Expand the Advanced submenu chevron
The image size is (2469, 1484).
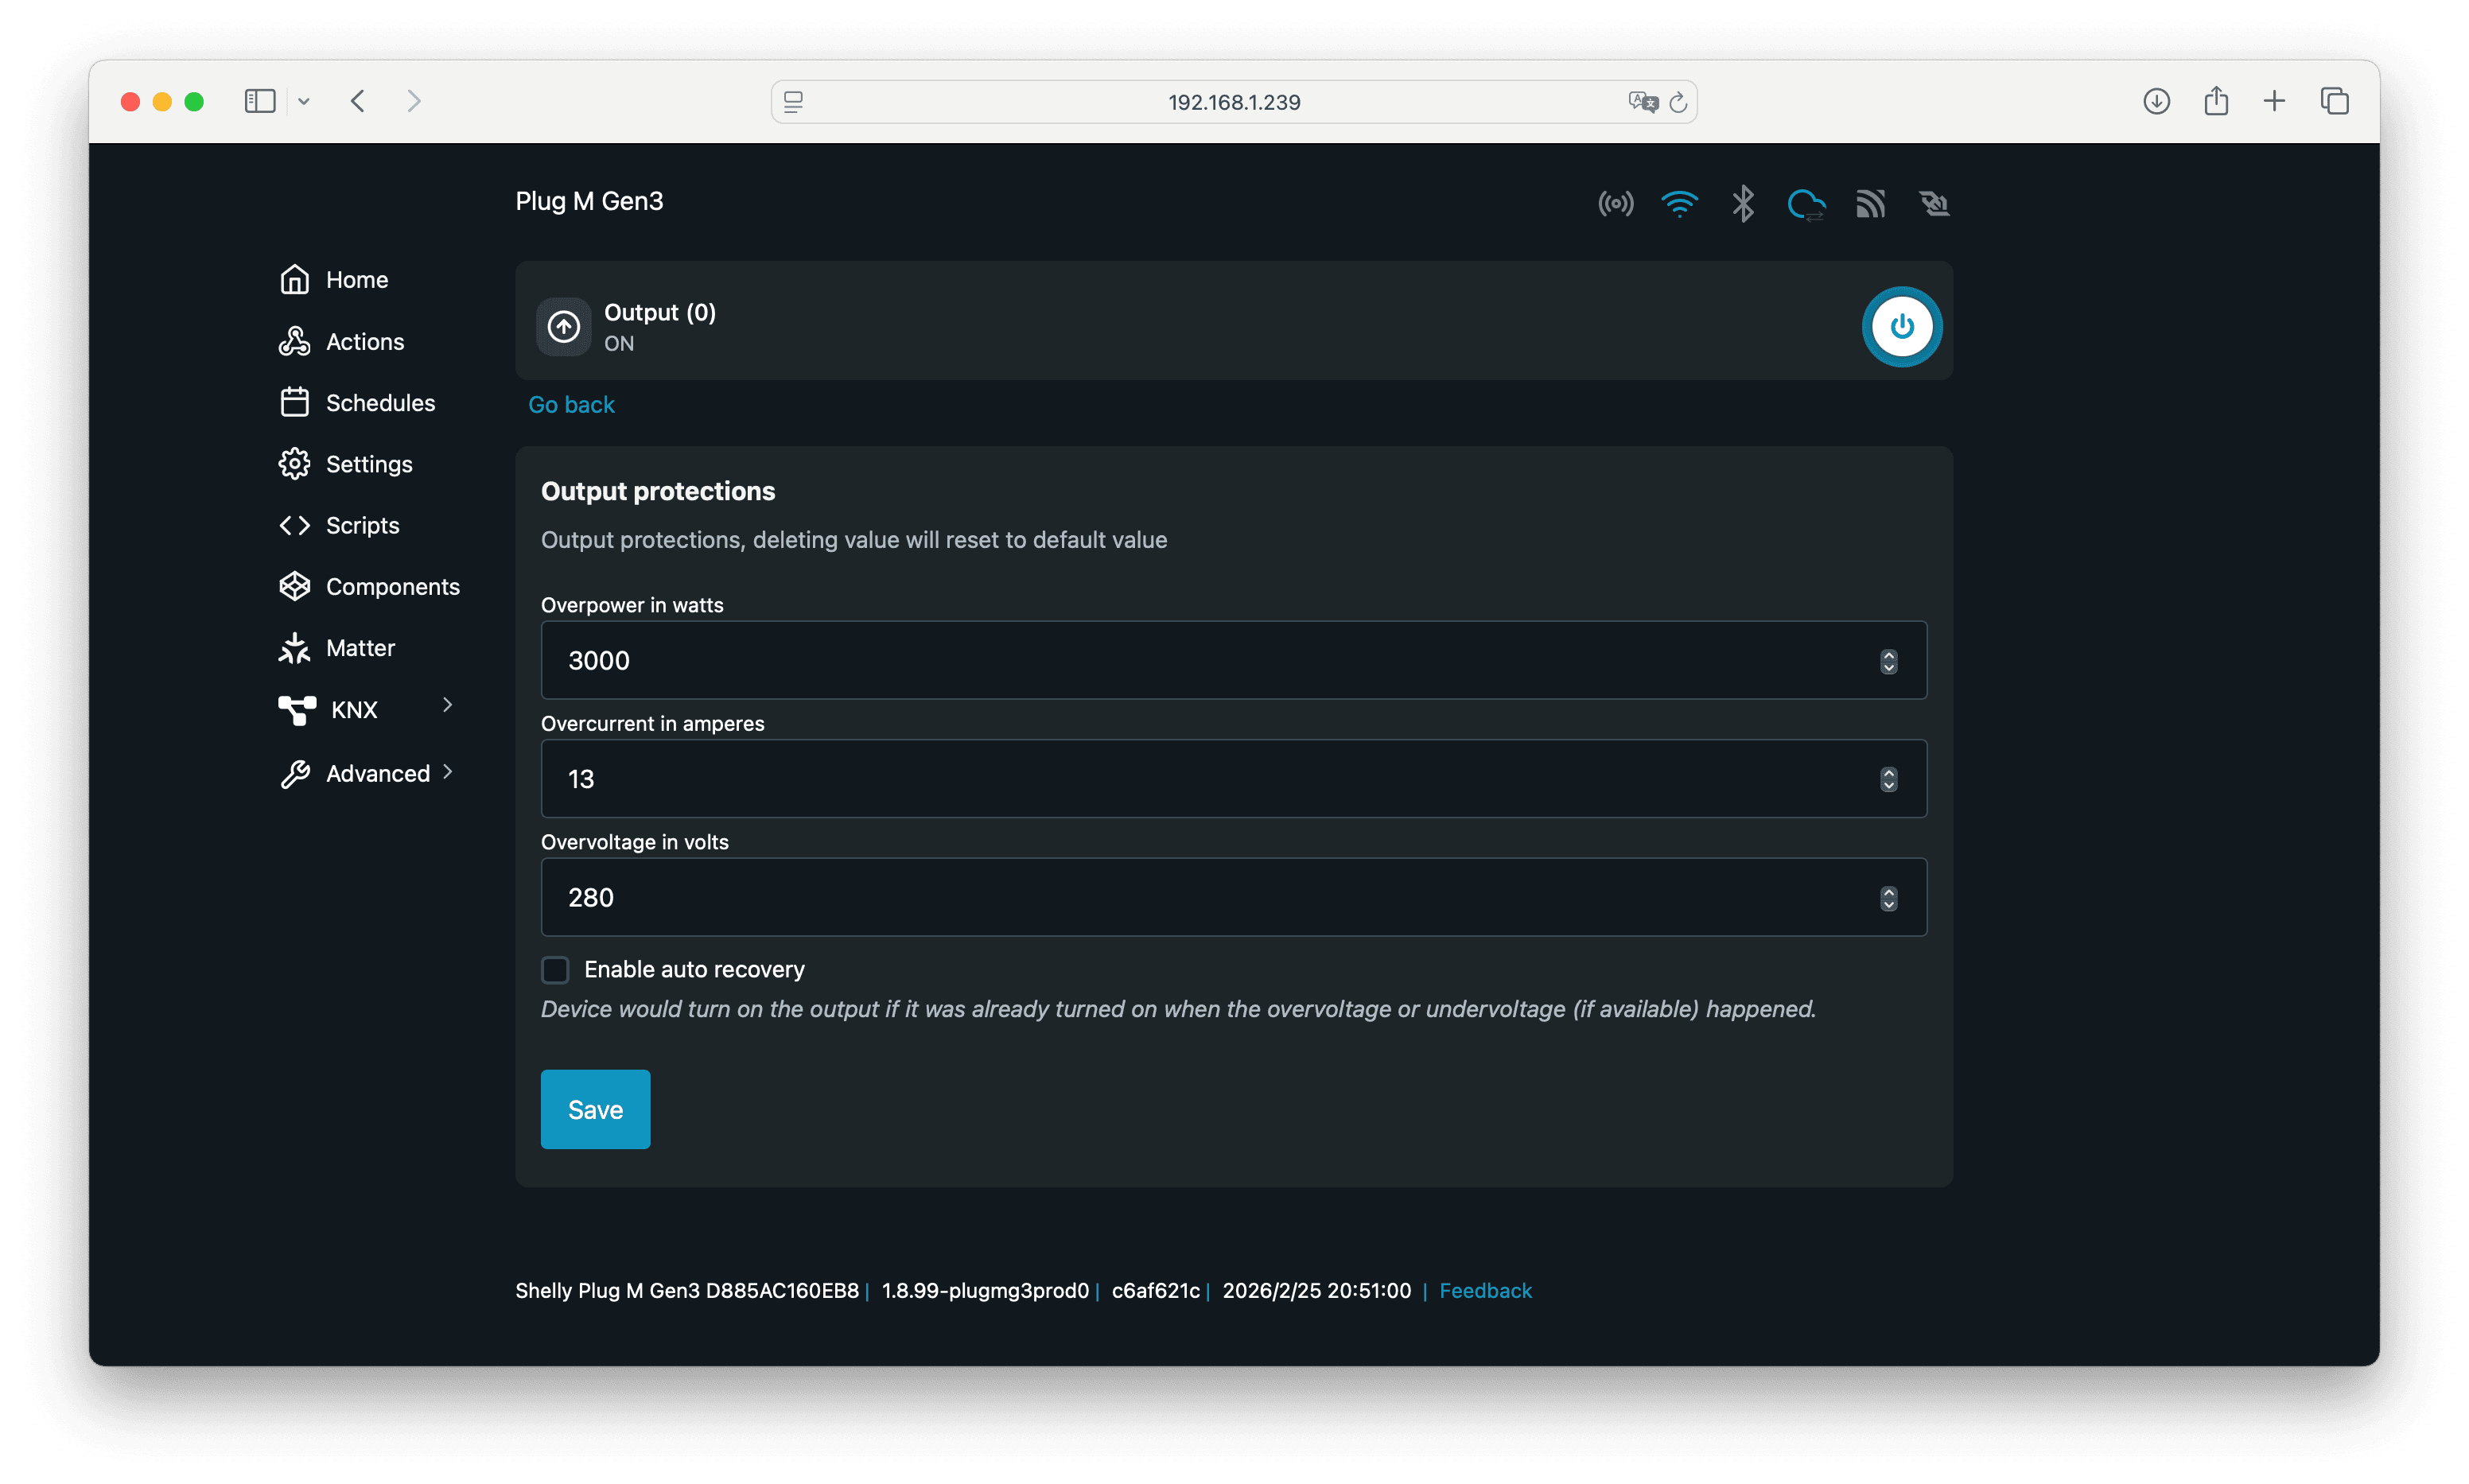click(447, 772)
